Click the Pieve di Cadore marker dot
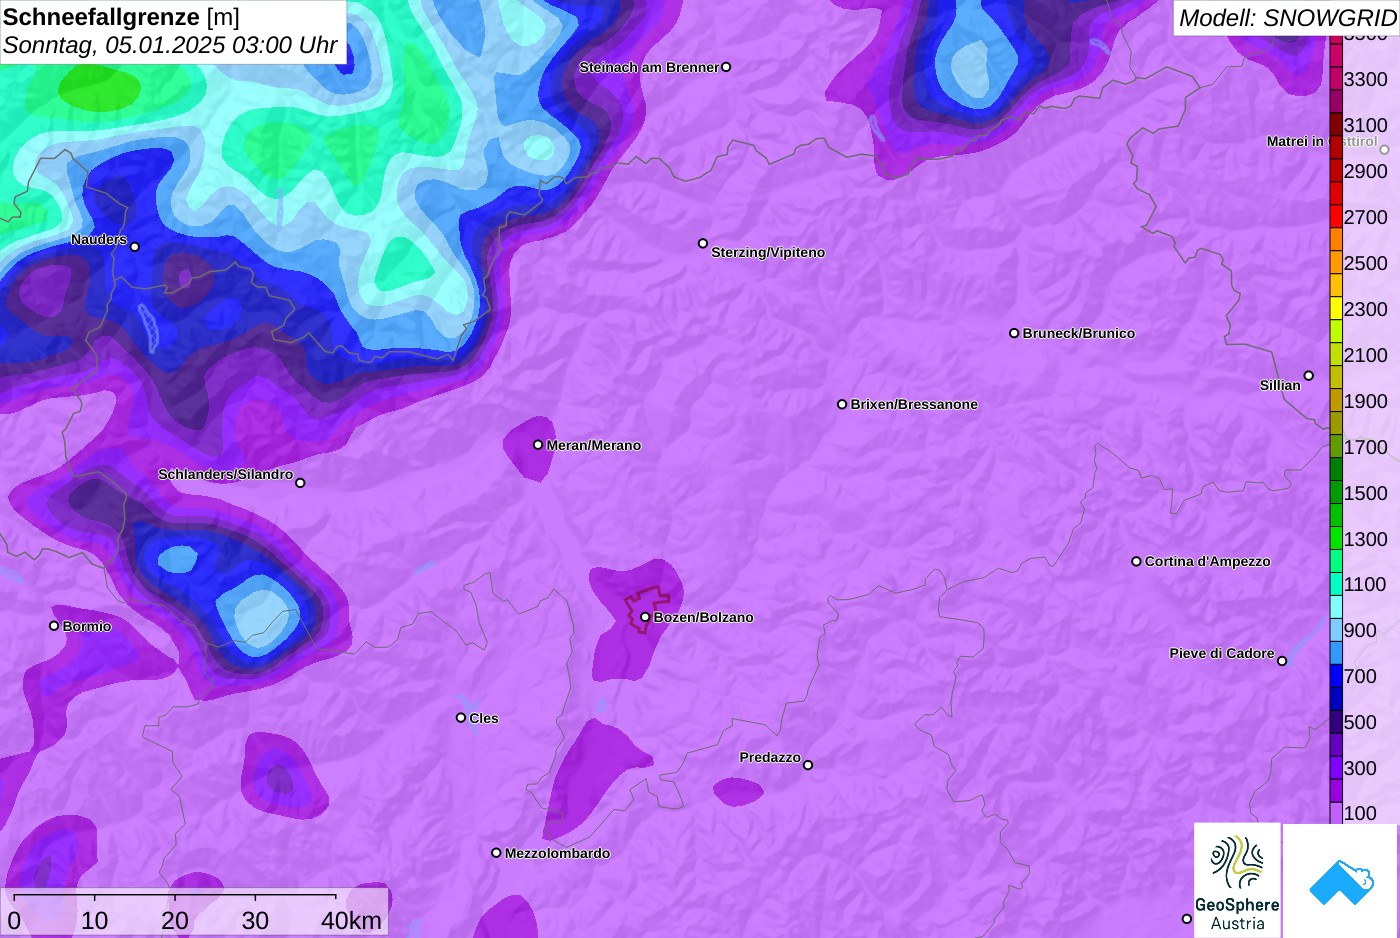The height and width of the screenshot is (938, 1400). [1282, 661]
